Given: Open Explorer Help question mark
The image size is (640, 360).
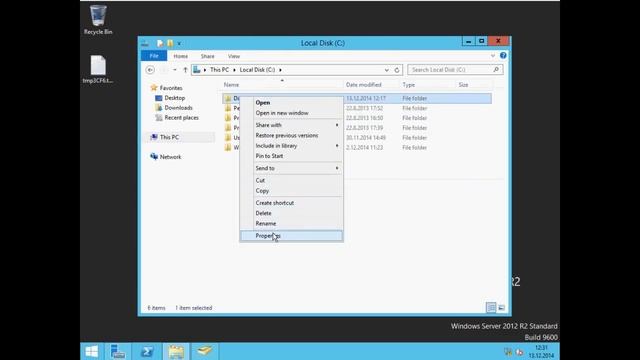Looking at the screenshot, I should pyautogui.click(x=503, y=56).
